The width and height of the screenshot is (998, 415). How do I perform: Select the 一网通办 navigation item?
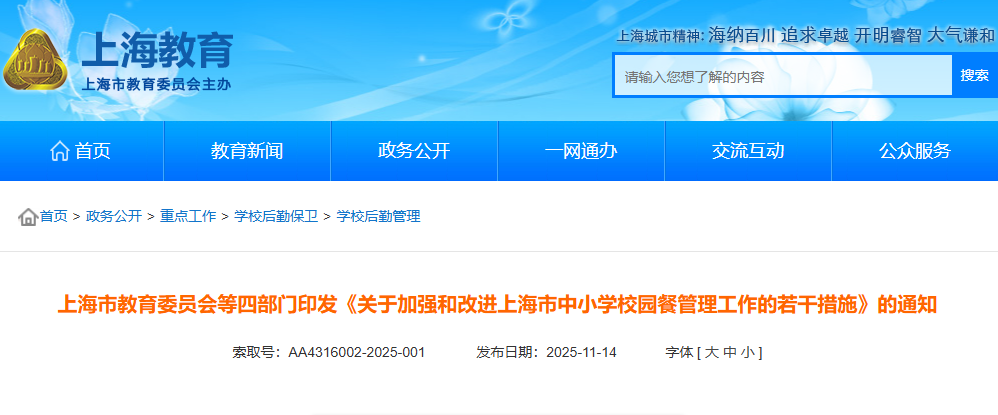click(581, 151)
